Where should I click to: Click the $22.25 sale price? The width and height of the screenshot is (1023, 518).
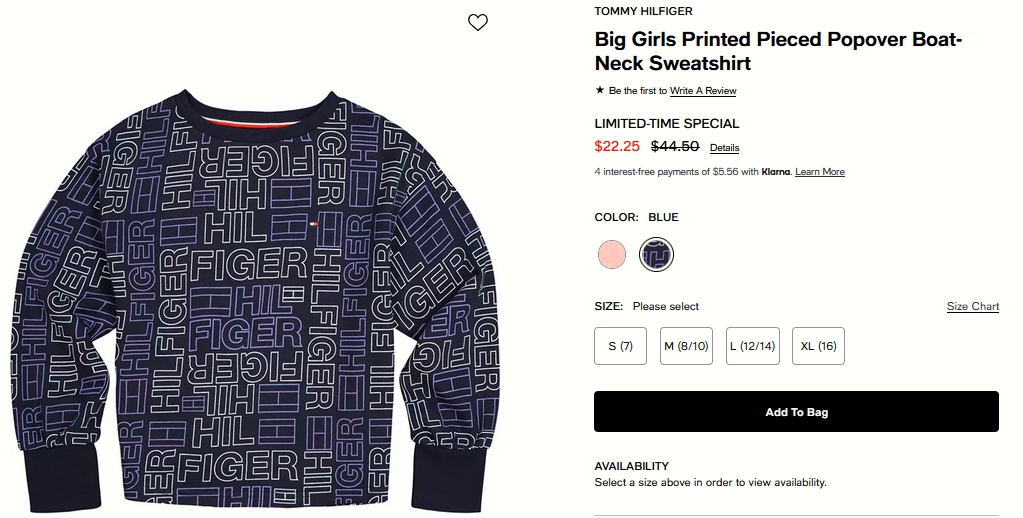[617, 146]
